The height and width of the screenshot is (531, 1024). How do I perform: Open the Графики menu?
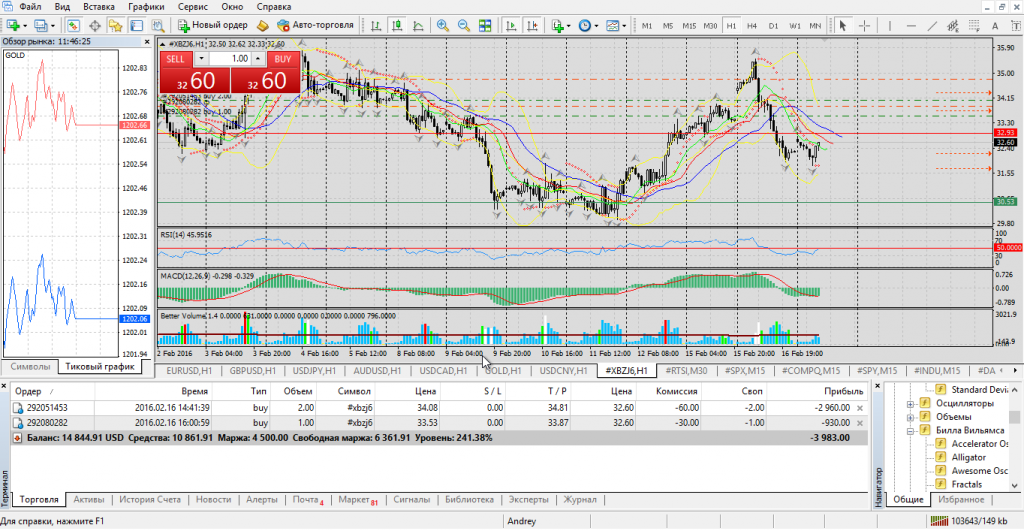[x=146, y=7]
